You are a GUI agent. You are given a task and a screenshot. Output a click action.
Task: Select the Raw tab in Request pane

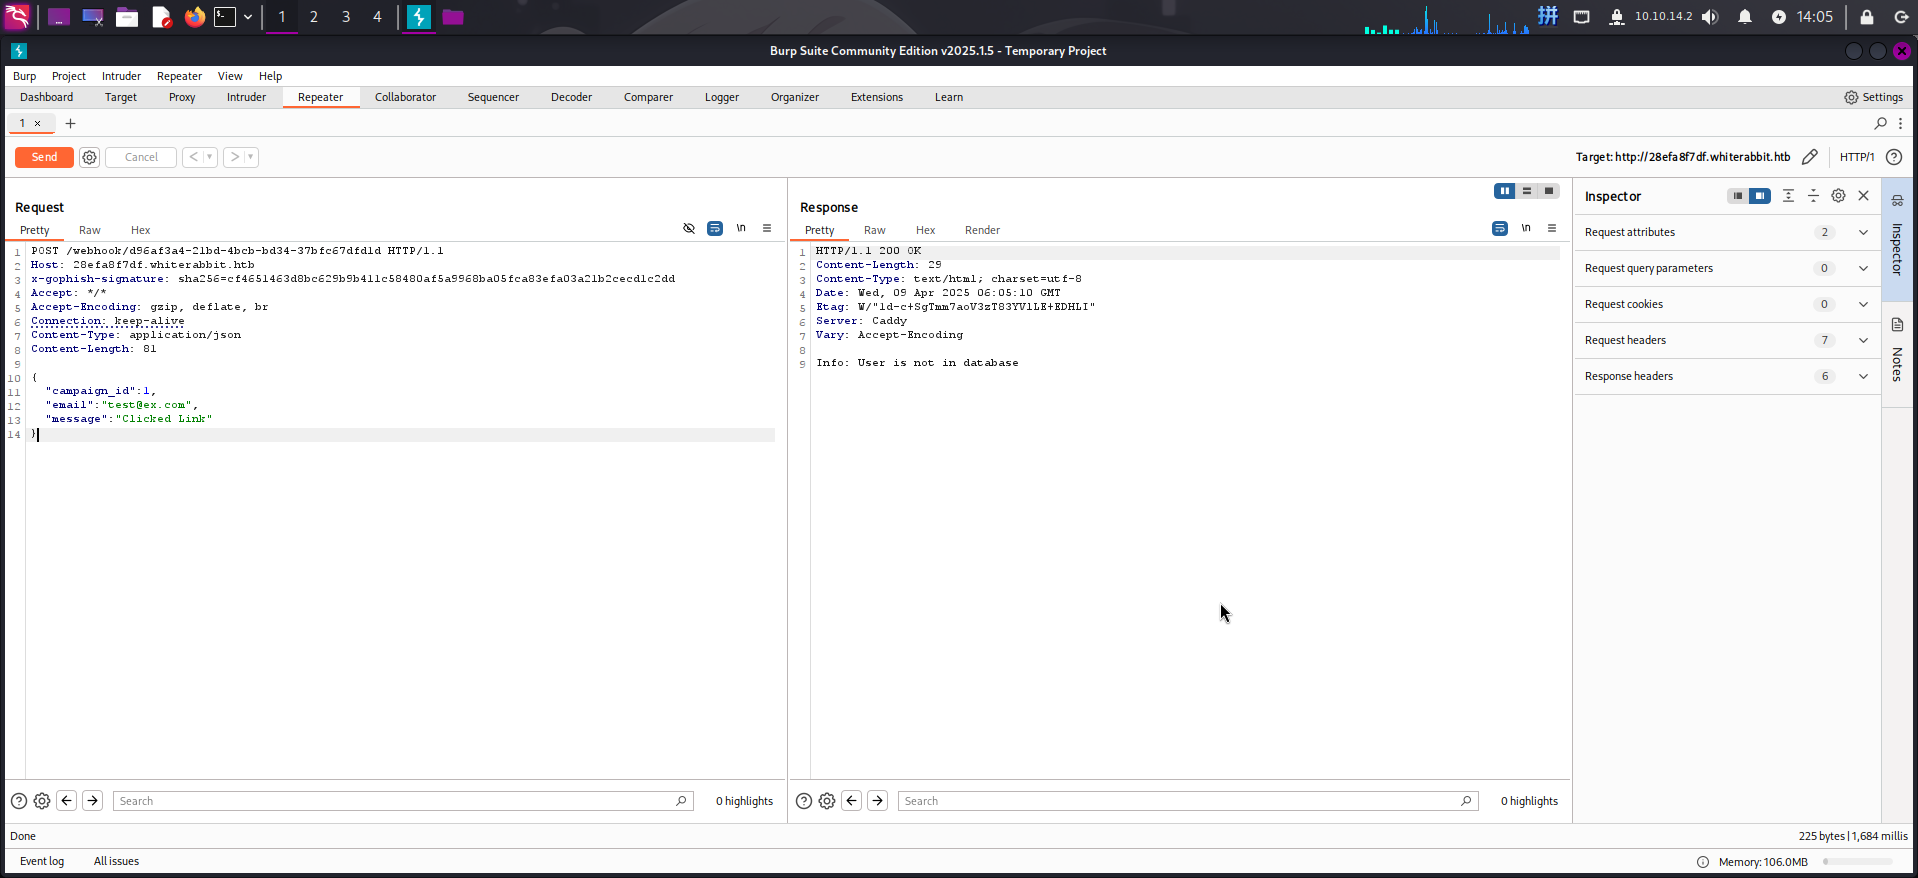coord(90,230)
